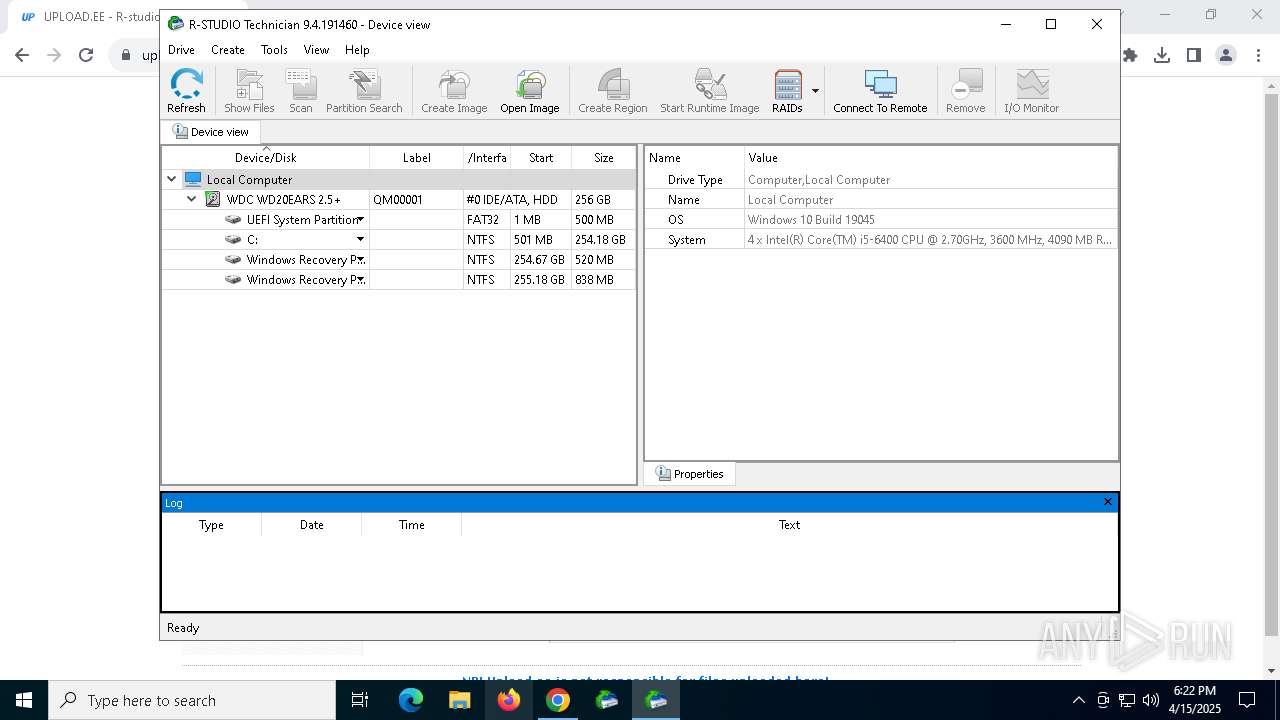The height and width of the screenshot is (720, 1280).
Task: Click the taskbar search box
Action: click(x=192, y=700)
